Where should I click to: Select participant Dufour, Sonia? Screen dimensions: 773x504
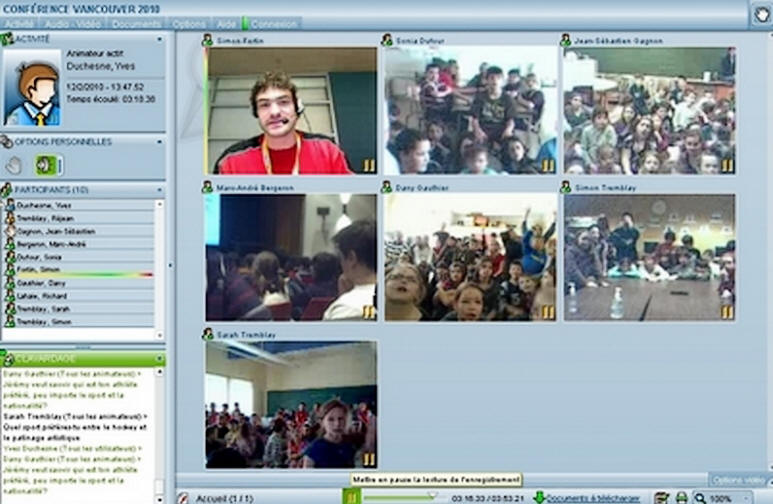pos(79,257)
